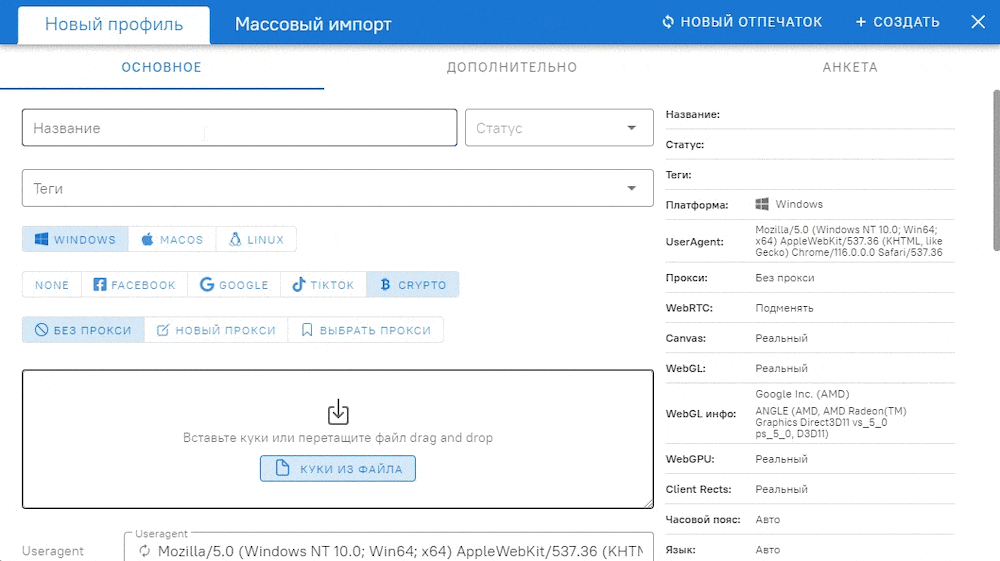
Task: Select the Google profile type
Action: [234, 285]
